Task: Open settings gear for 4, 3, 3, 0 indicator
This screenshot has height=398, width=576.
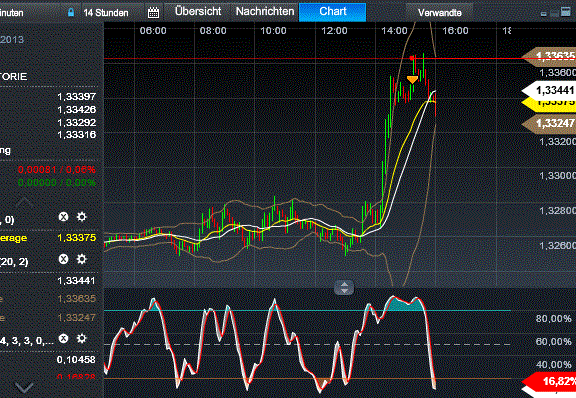Action: (x=82, y=338)
